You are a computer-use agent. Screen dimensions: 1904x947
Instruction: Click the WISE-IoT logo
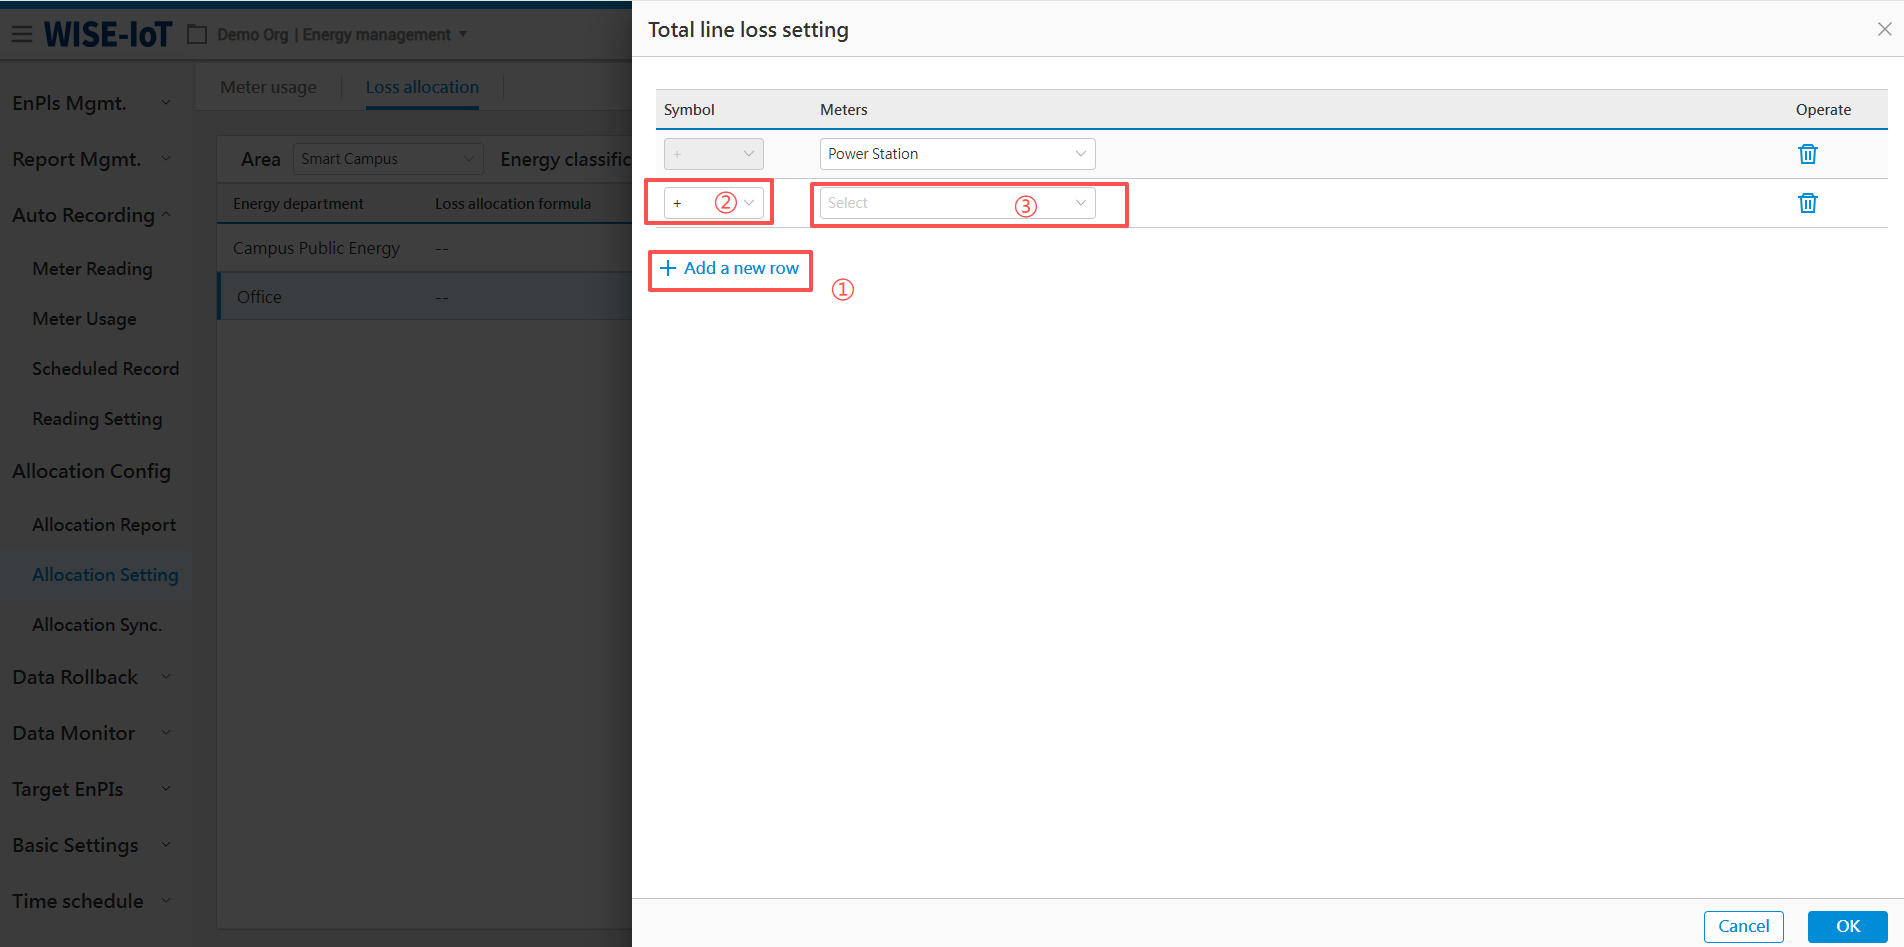(x=108, y=35)
